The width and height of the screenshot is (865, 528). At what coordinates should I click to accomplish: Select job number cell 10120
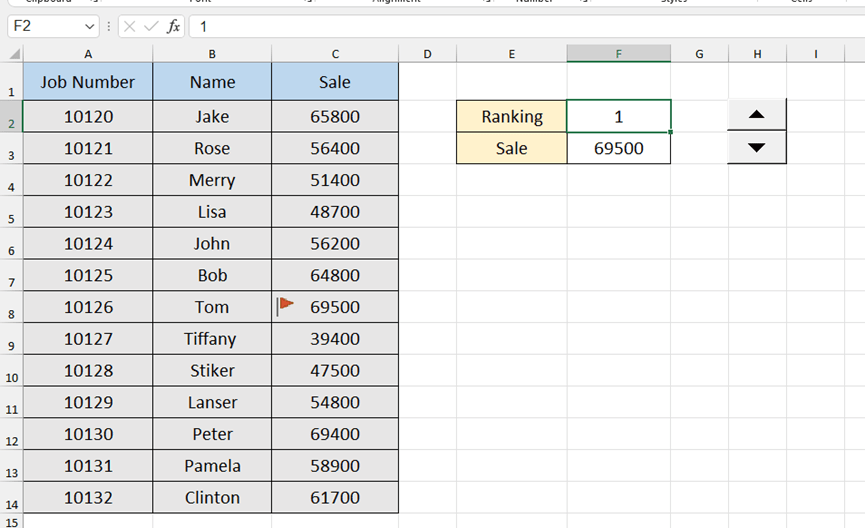88,116
